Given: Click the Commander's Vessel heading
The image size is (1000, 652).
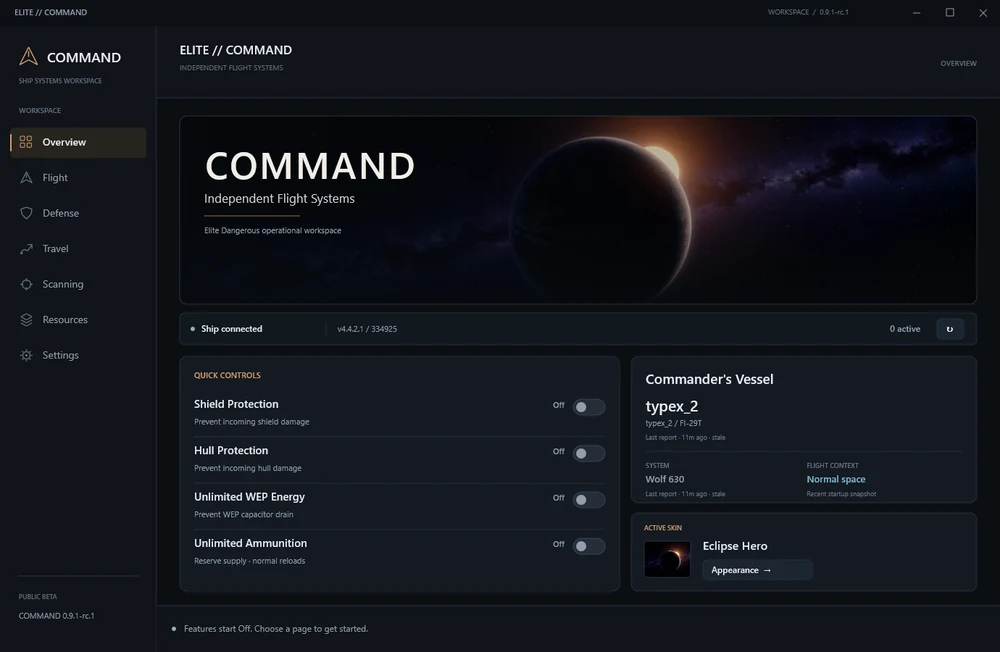Looking at the screenshot, I should point(709,379).
